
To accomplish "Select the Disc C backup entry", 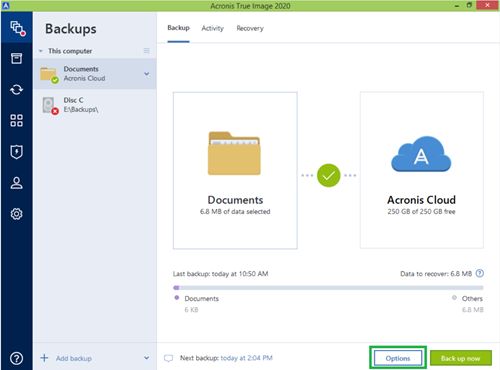I will pyautogui.click(x=95, y=105).
